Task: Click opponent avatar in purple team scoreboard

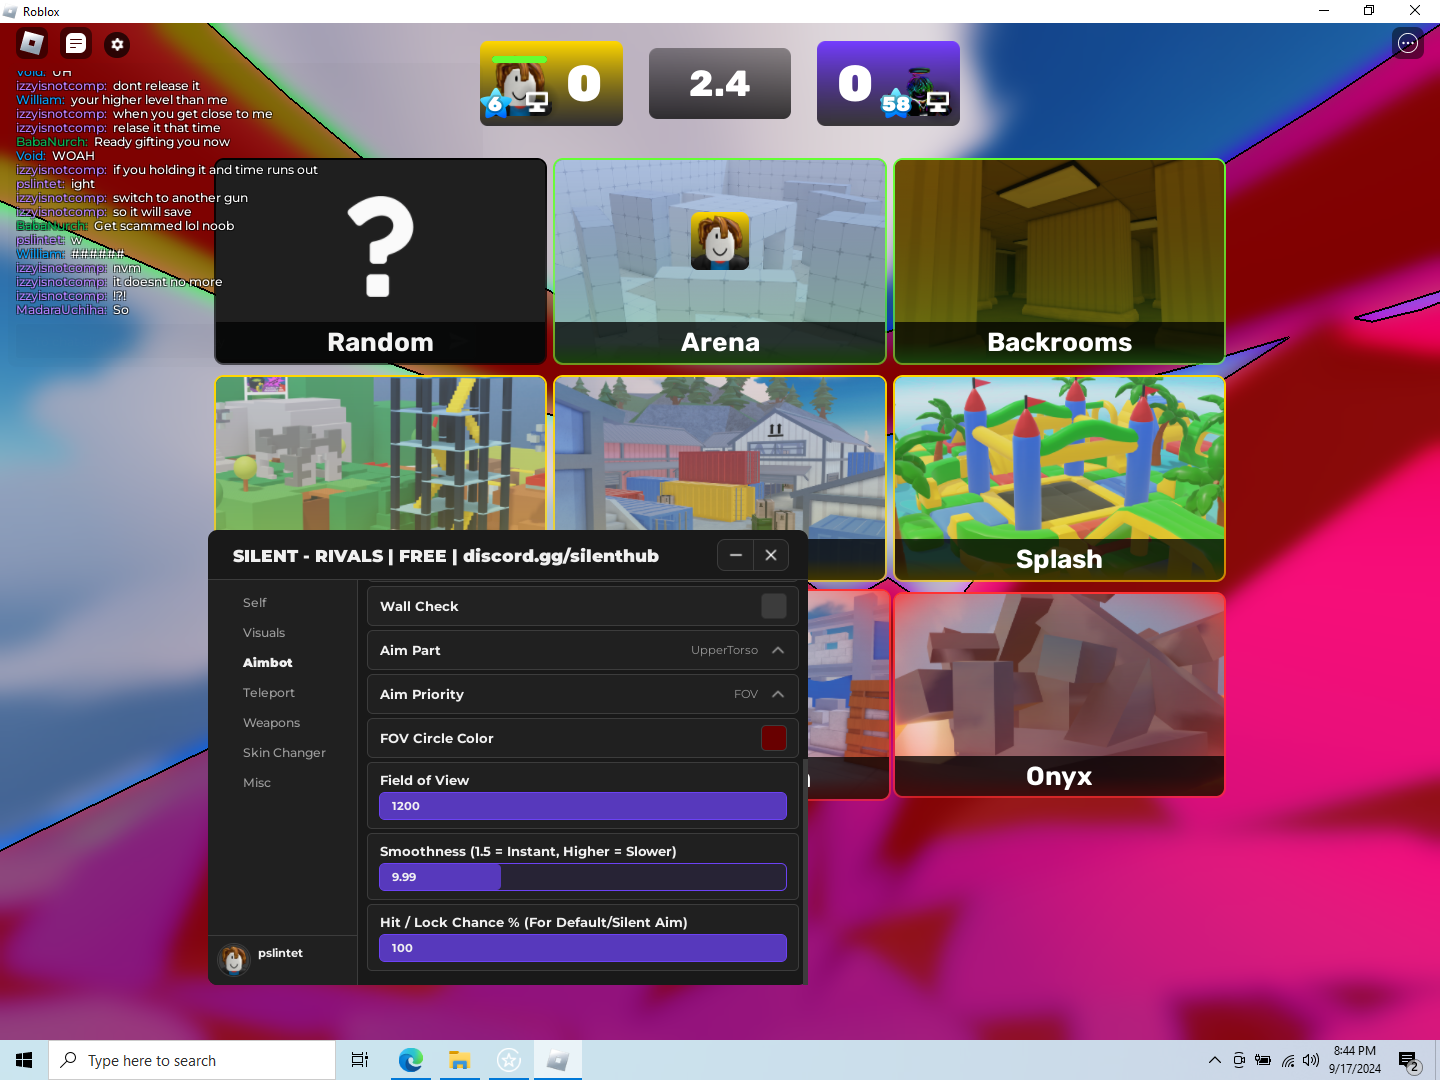Action: (x=919, y=92)
